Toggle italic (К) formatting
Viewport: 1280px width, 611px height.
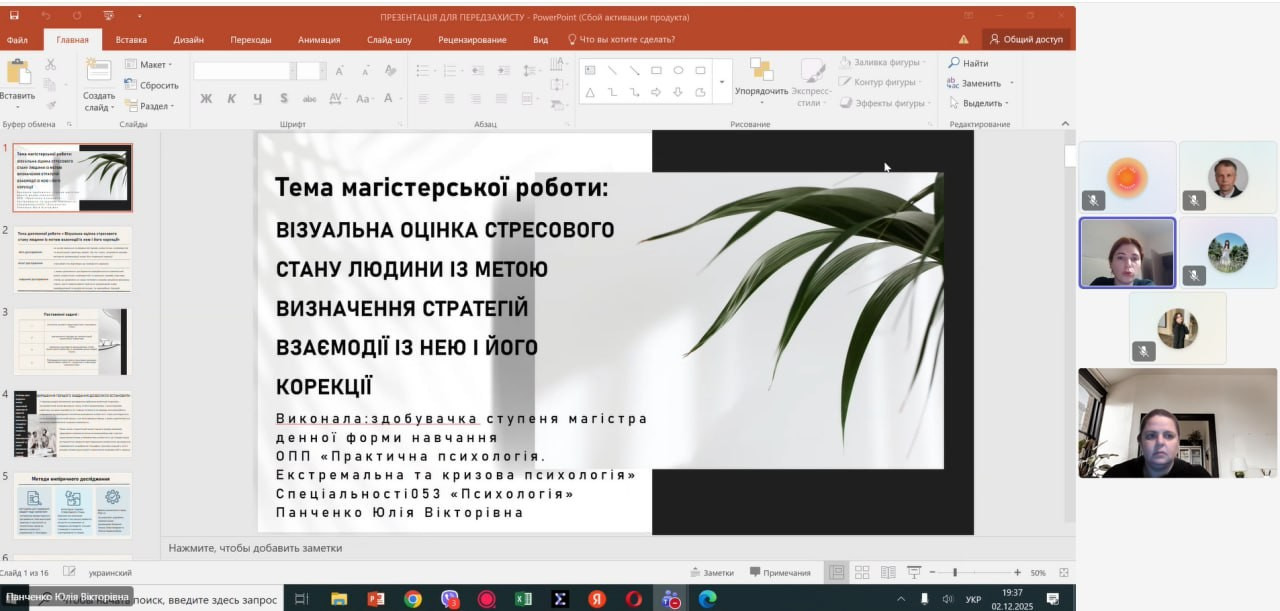point(231,98)
